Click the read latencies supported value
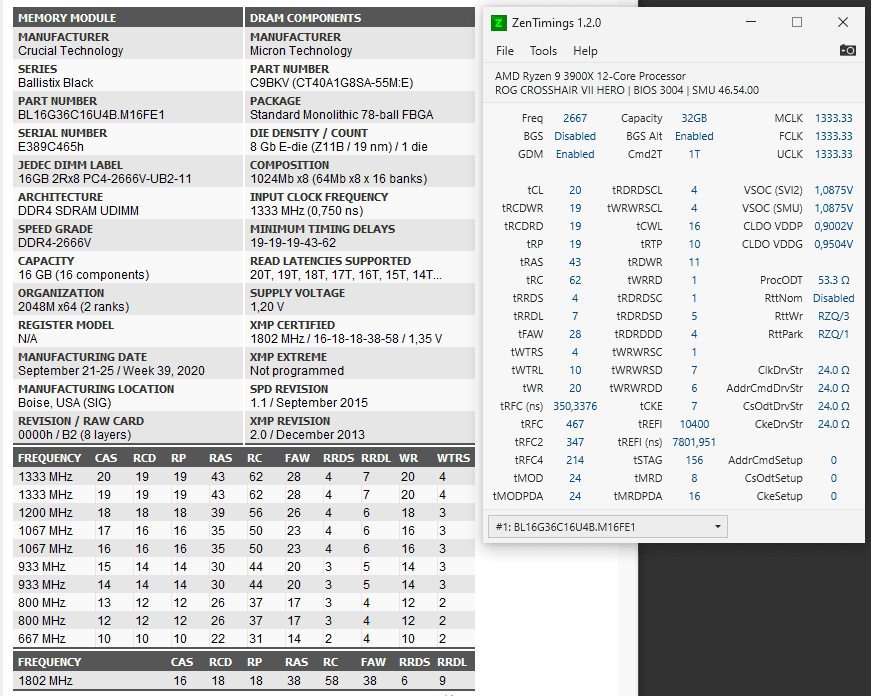This screenshot has height=696, width=871. tap(346, 275)
